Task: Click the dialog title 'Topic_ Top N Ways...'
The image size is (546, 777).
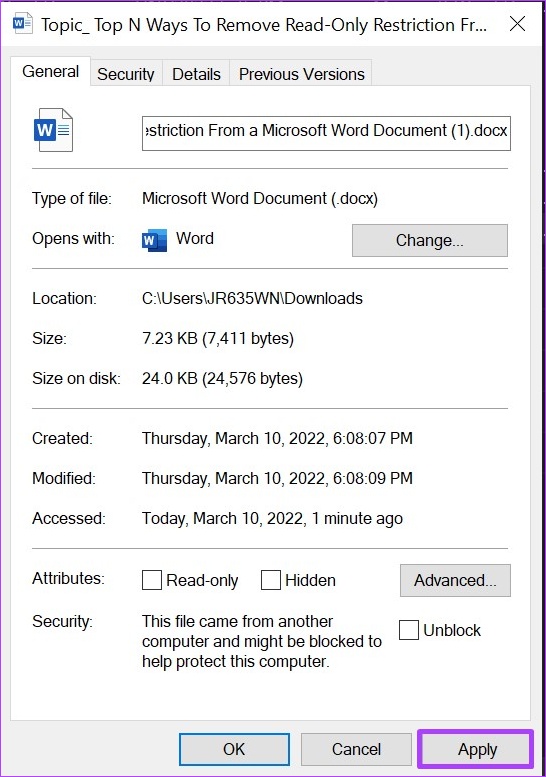Action: (x=264, y=25)
